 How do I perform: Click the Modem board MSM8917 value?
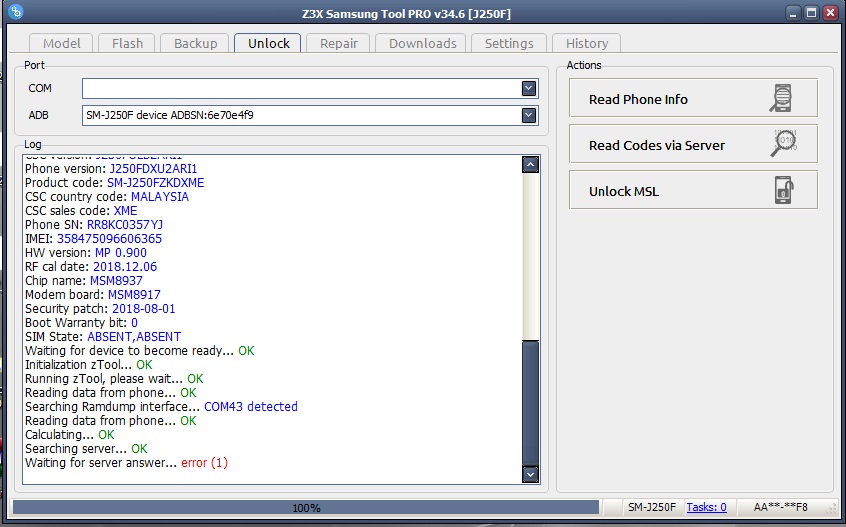pos(134,295)
